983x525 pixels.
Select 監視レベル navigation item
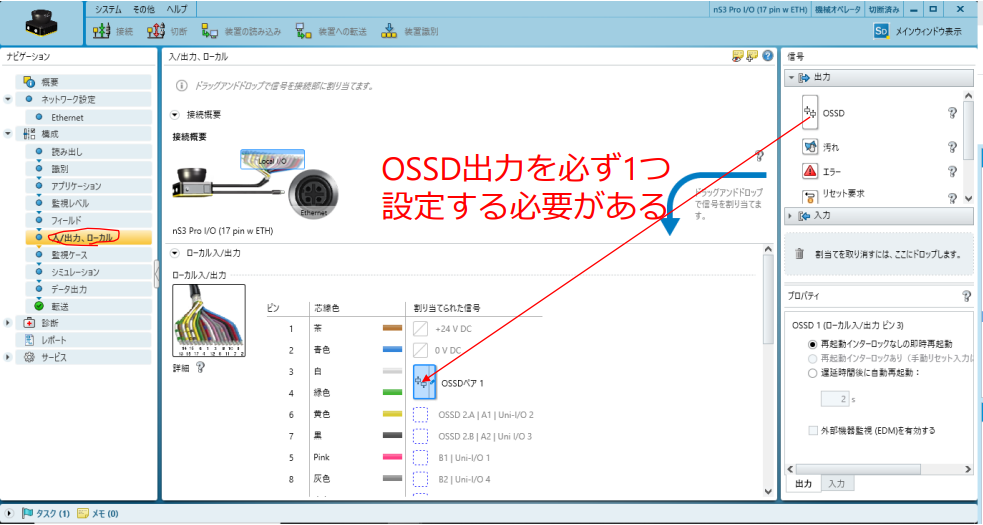(87, 203)
